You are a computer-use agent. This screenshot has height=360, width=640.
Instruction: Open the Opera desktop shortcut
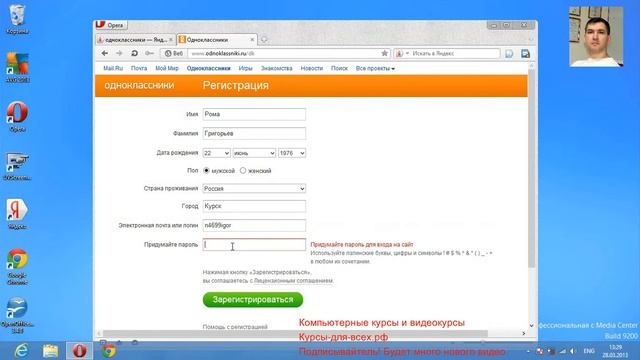(17, 117)
